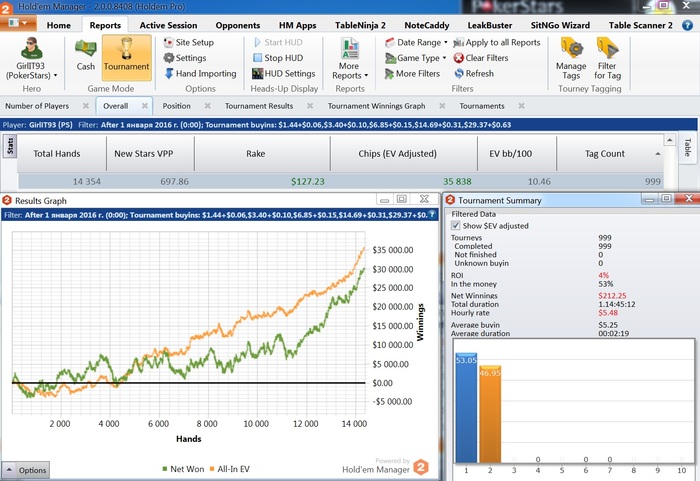Sort by Chips (EV Adjusted) column
The width and height of the screenshot is (700, 481).
404,154
